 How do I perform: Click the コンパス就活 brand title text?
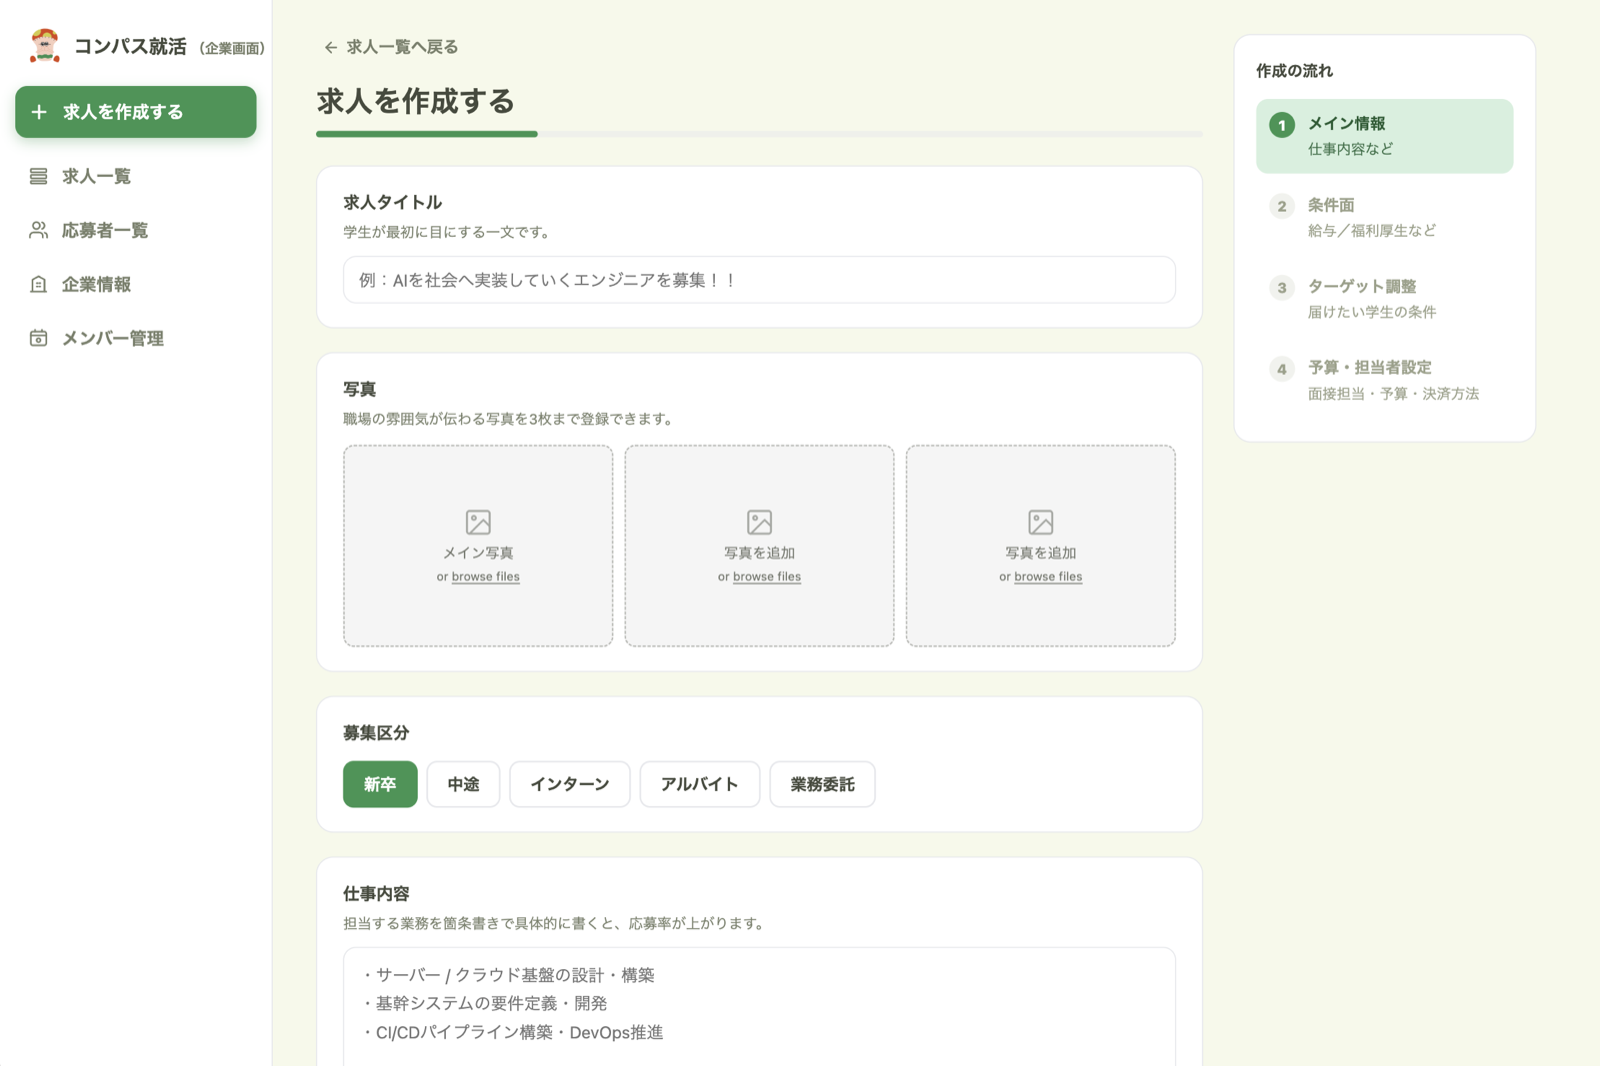pos(130,46)
